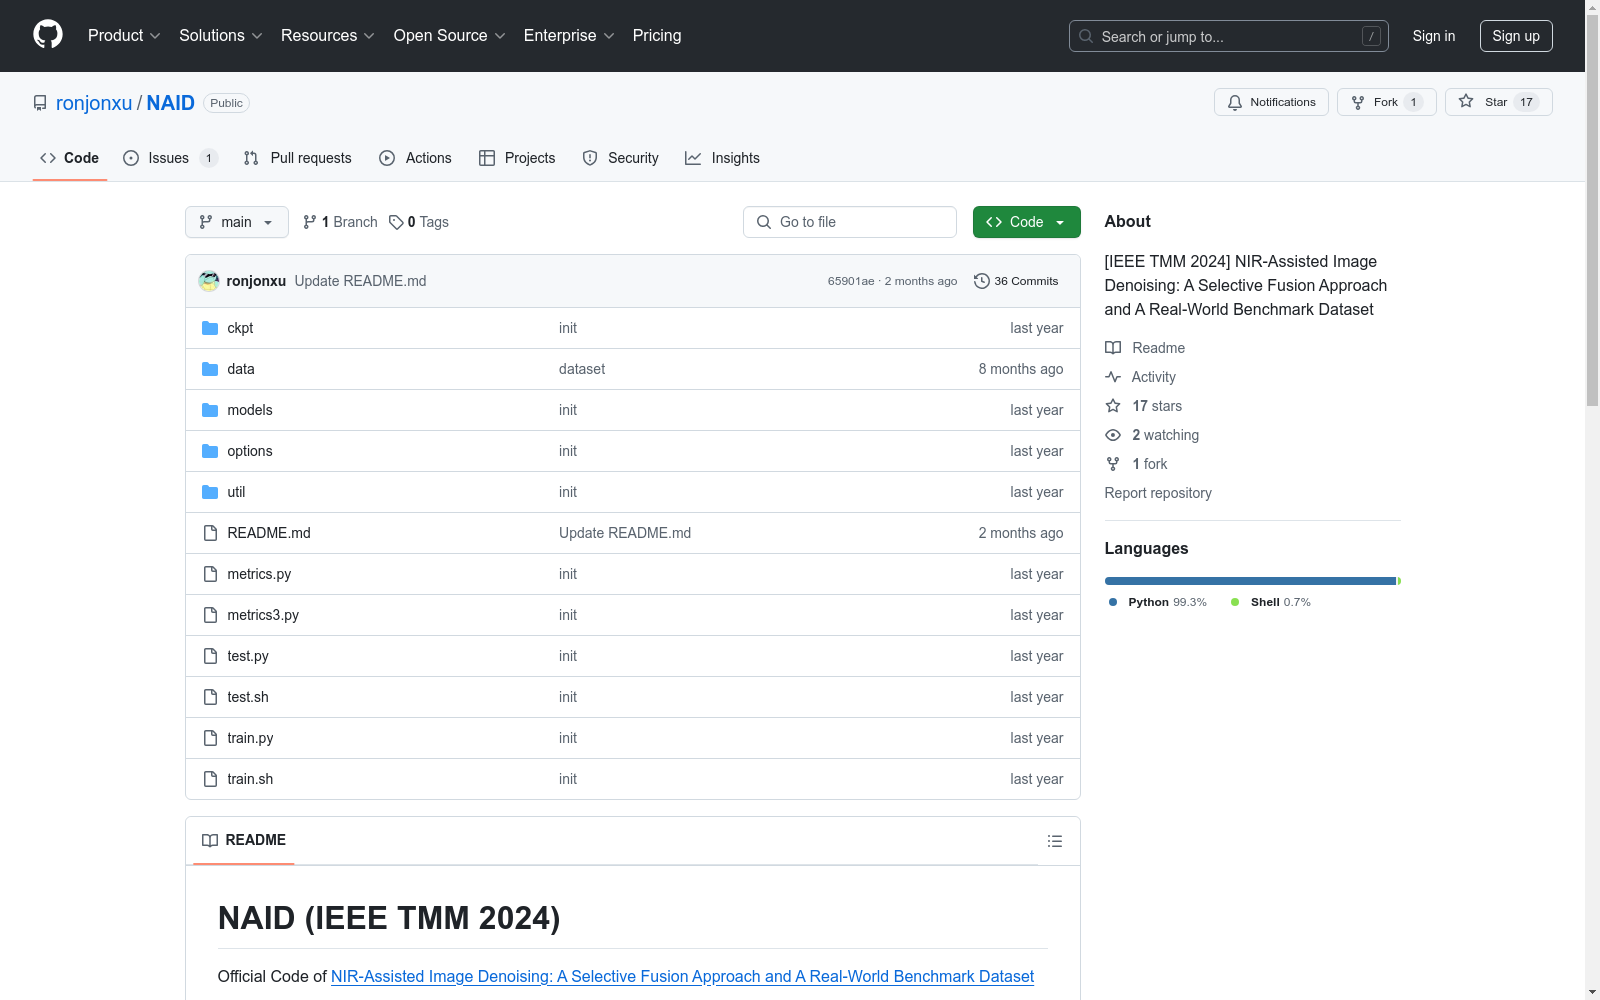Expand the Product menu
Image resolution: width=1600 pixels, height=1000 pixels.
point(124,36)
